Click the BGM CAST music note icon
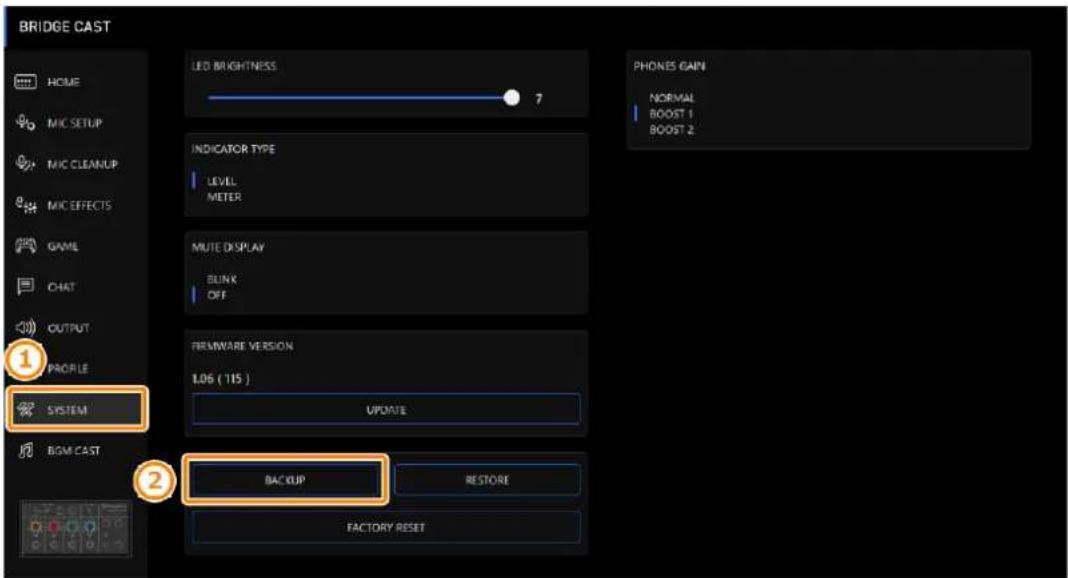The image size is (1068, 578). [x=25, y=451]
